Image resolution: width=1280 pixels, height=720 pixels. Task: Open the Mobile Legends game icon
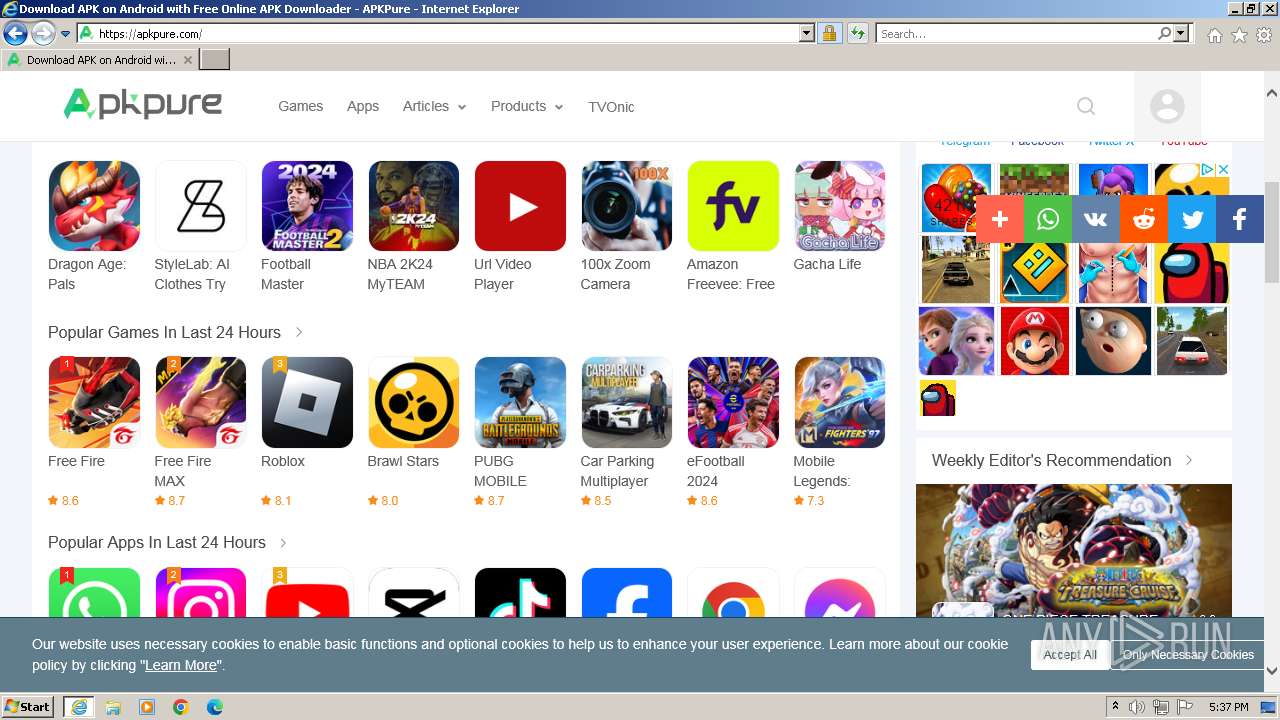coord(840,402)
